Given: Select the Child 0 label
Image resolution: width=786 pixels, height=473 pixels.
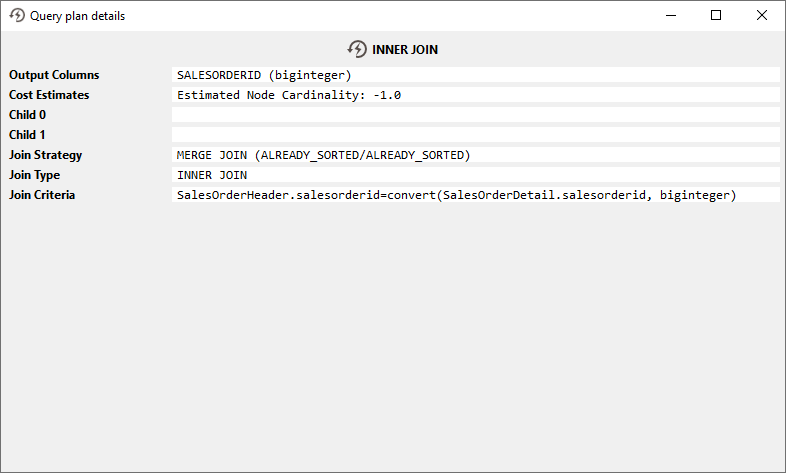Looking at the screenshot, I should 27,115.
